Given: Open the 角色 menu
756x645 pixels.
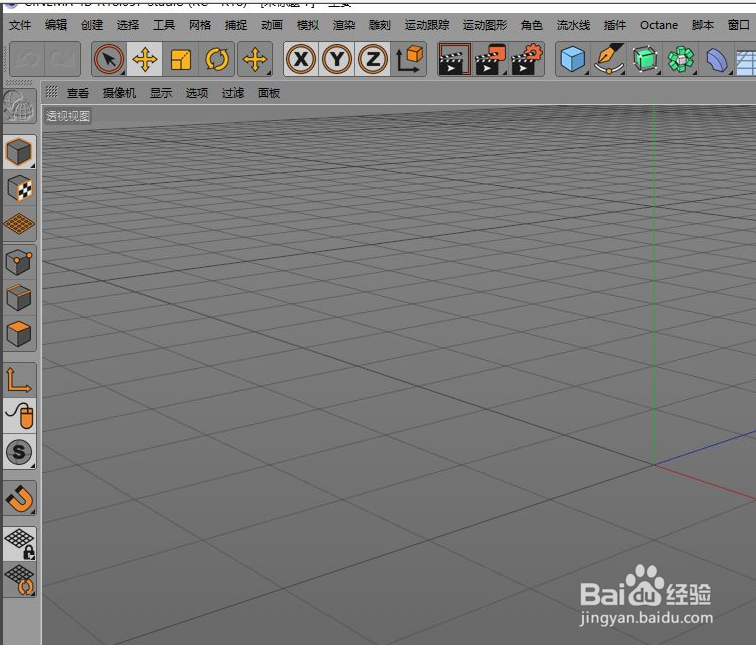Looking at the screenshot, I should coord(532,25).
